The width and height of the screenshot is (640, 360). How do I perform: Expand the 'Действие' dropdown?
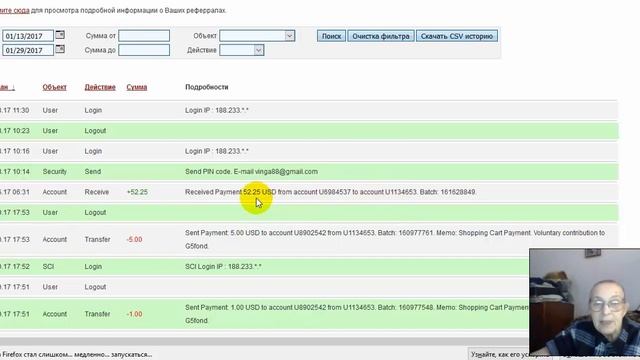(x=242, y=50)
